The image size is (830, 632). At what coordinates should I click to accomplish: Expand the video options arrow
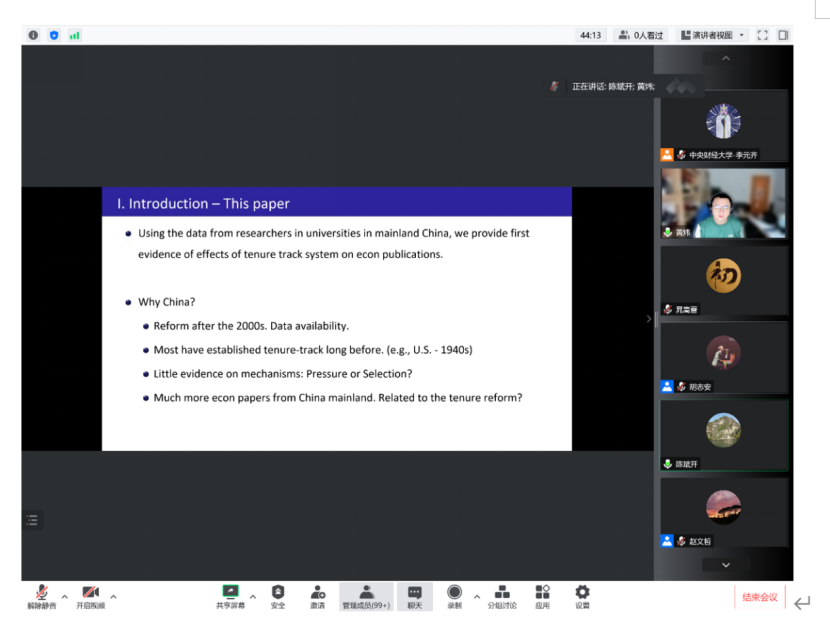113,597
